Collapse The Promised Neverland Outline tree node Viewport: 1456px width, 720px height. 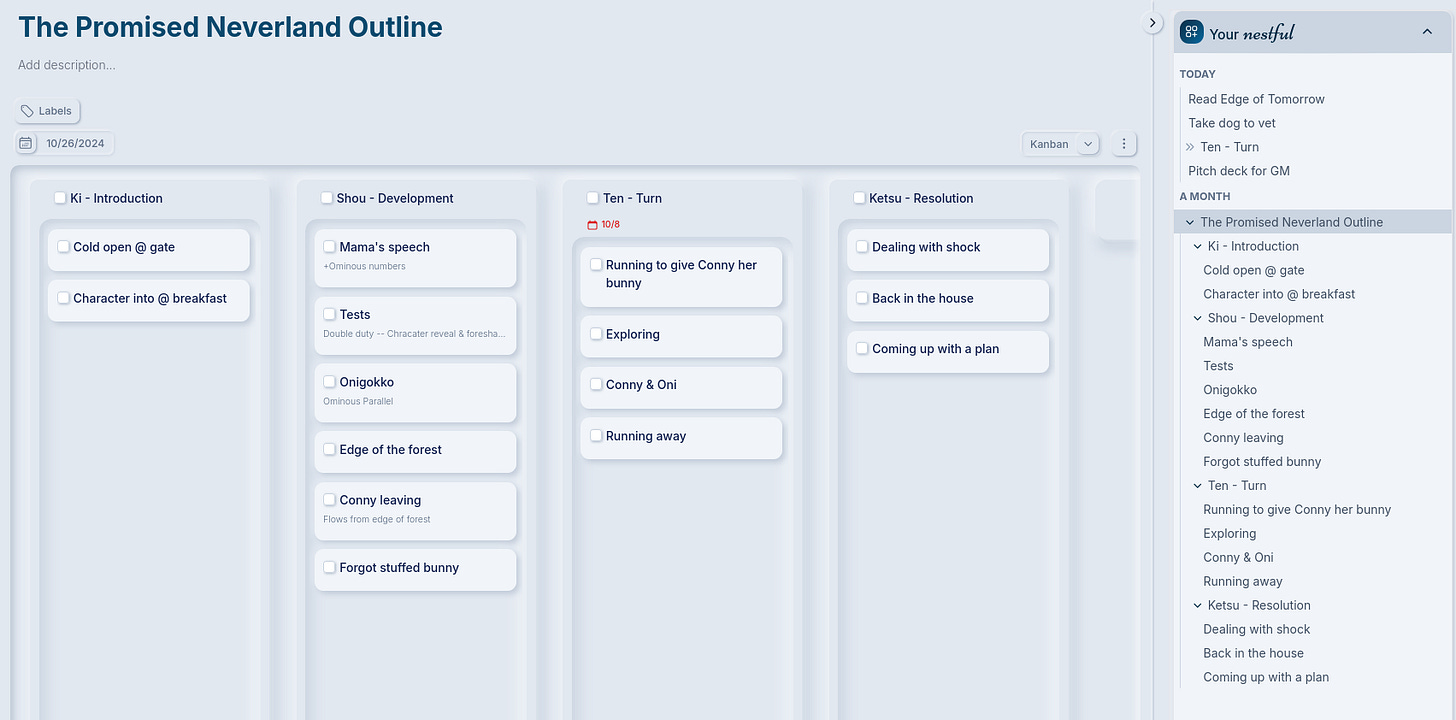pyautogui.click(x=1189, y=222)
